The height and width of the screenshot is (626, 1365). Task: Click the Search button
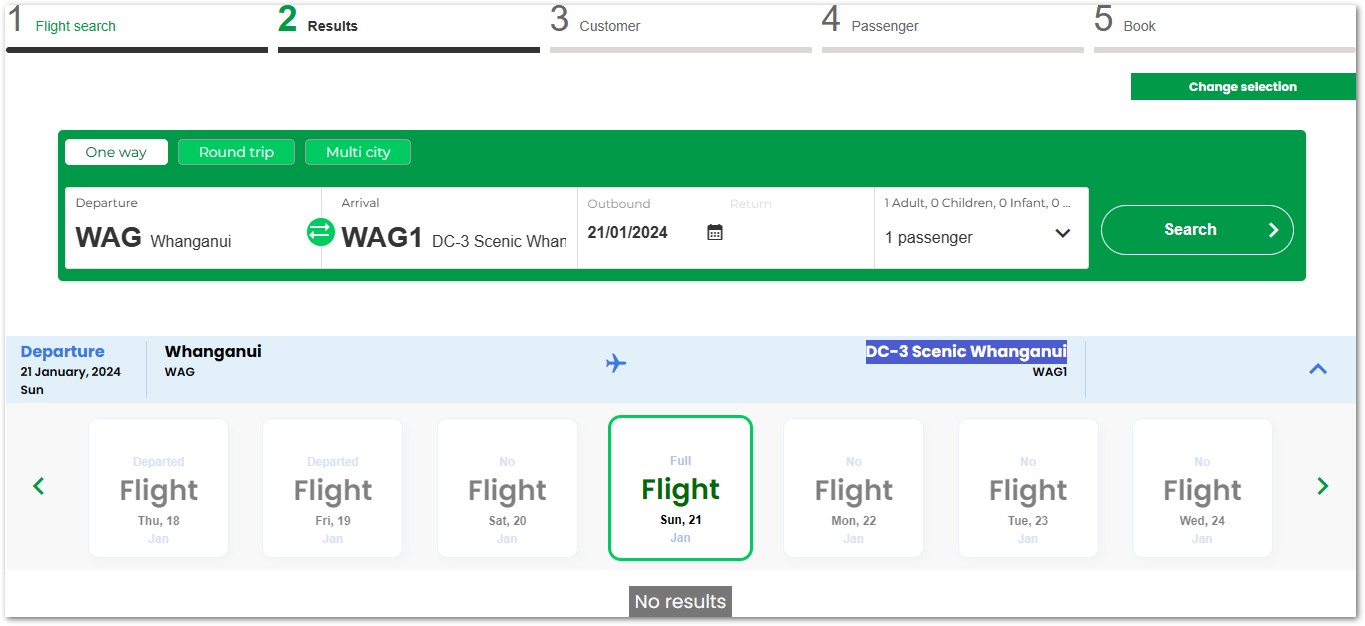point(1196,230)
